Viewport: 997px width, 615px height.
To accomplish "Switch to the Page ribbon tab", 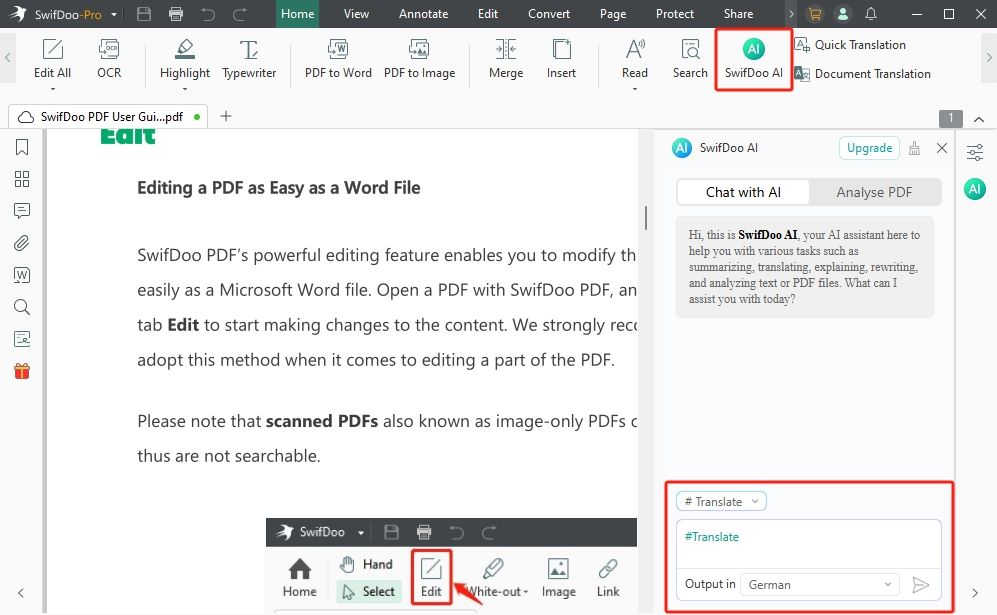I will point(613,14).
